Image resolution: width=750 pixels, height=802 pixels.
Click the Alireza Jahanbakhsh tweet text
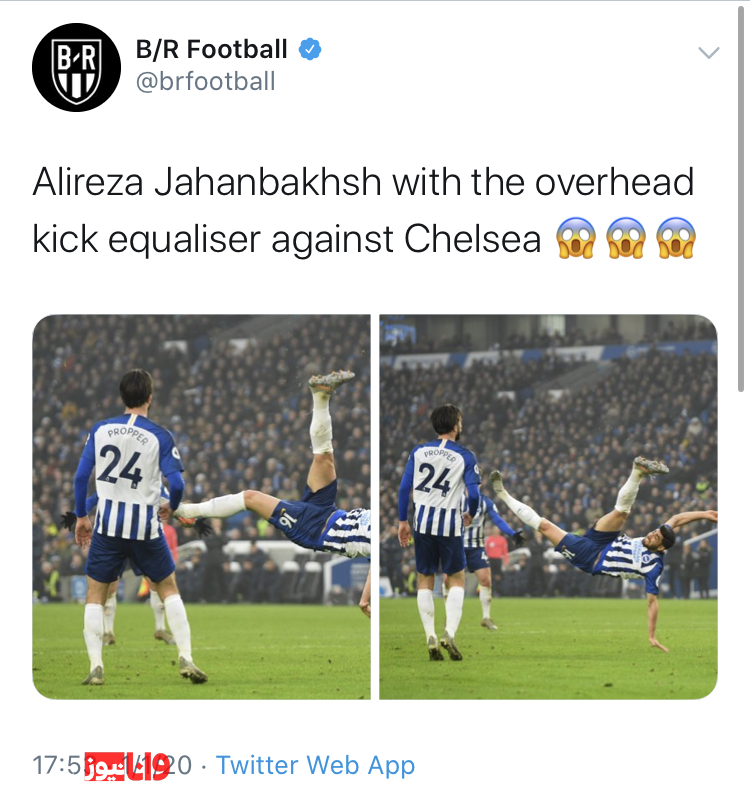[x=363, y=210]
